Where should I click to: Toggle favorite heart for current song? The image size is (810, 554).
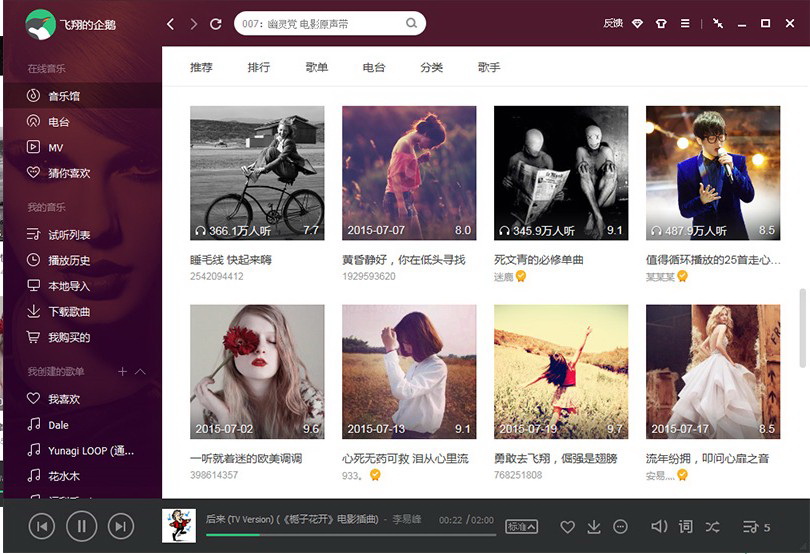click(567, 527)
